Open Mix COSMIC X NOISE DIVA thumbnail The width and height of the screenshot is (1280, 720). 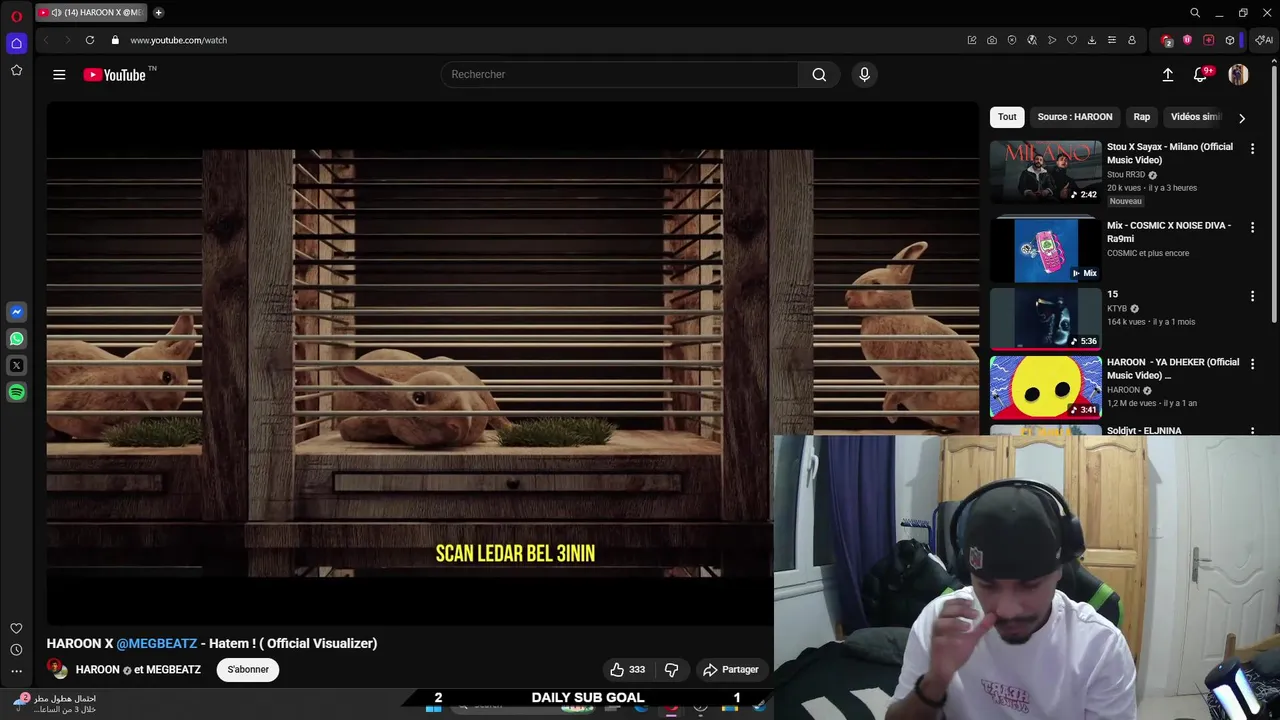click(x=1045, y=250)
